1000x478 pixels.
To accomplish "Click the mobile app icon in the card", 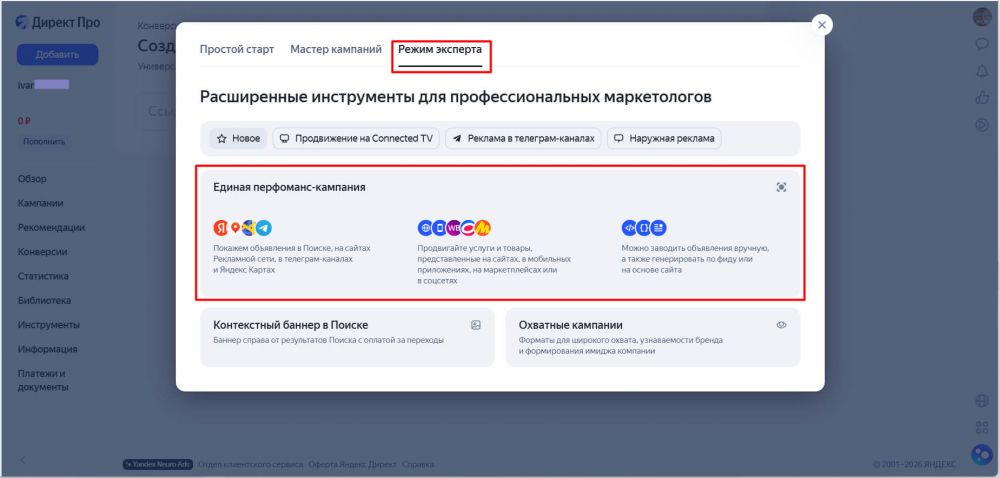I will point(439,228).
